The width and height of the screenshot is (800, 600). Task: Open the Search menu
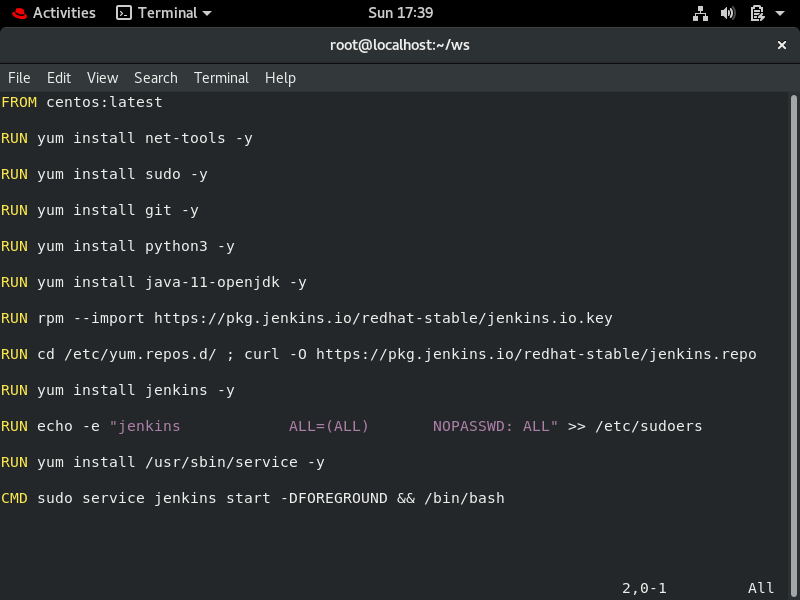click(x=156, y=78)
